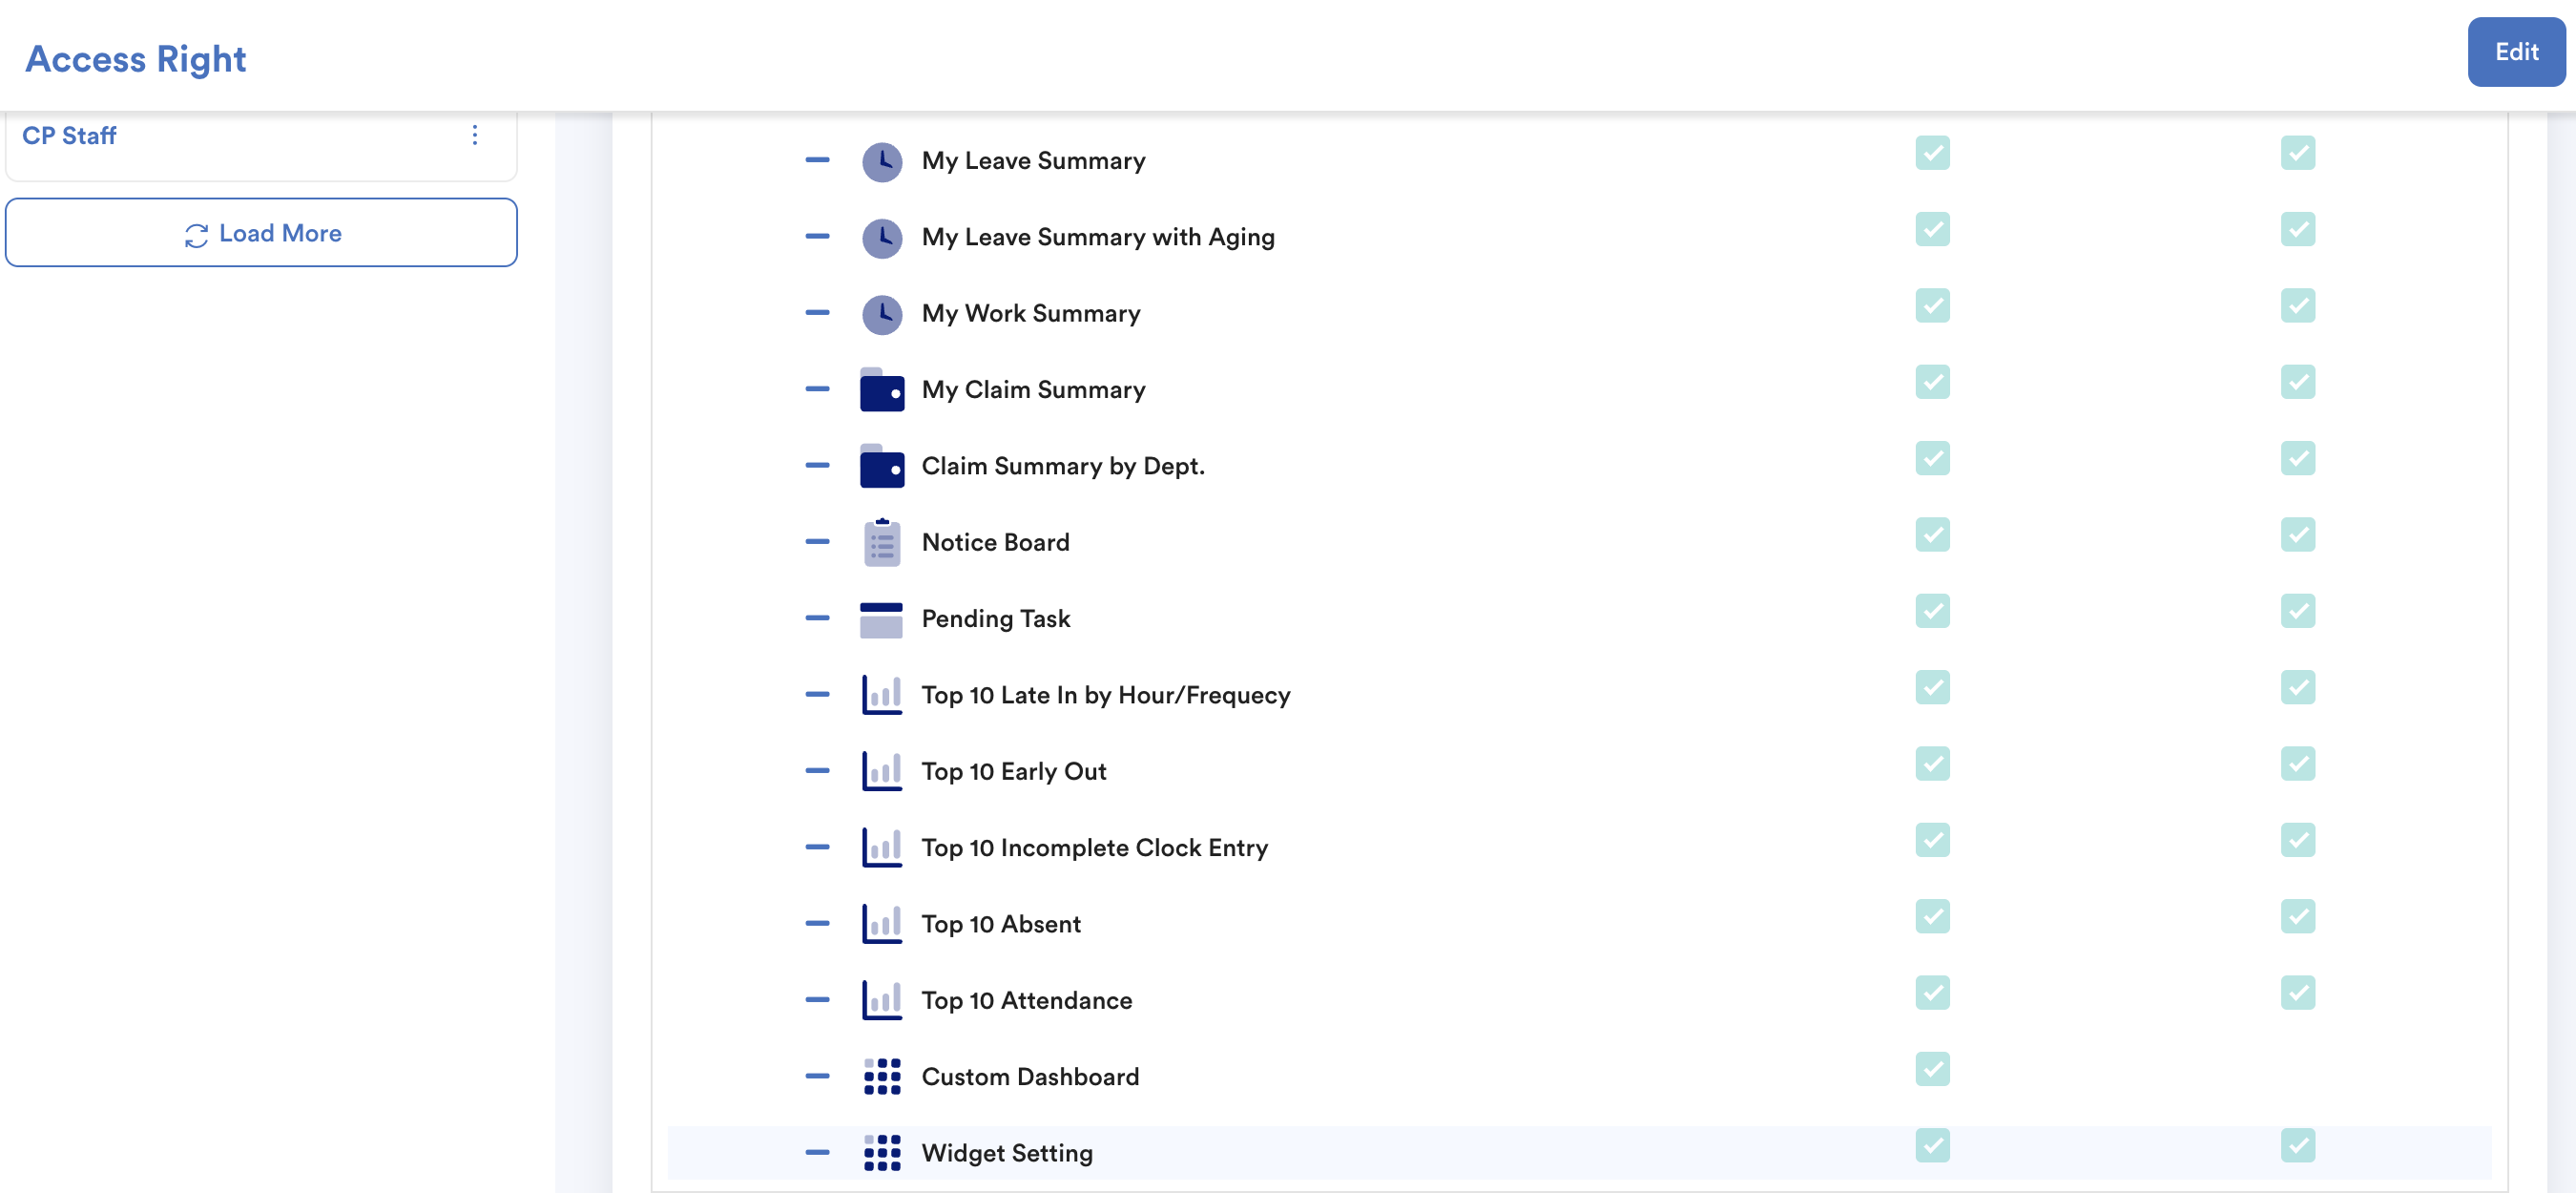Select the CP Staff role entry
2576x1193 pixels.
(x=70, y=136)
